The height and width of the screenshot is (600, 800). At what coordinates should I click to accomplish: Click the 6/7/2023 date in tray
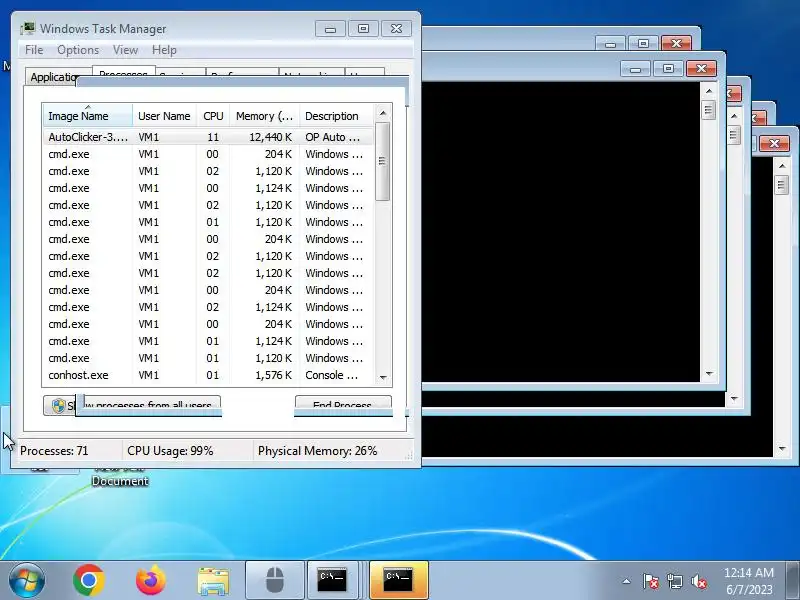tap(749, 589)
